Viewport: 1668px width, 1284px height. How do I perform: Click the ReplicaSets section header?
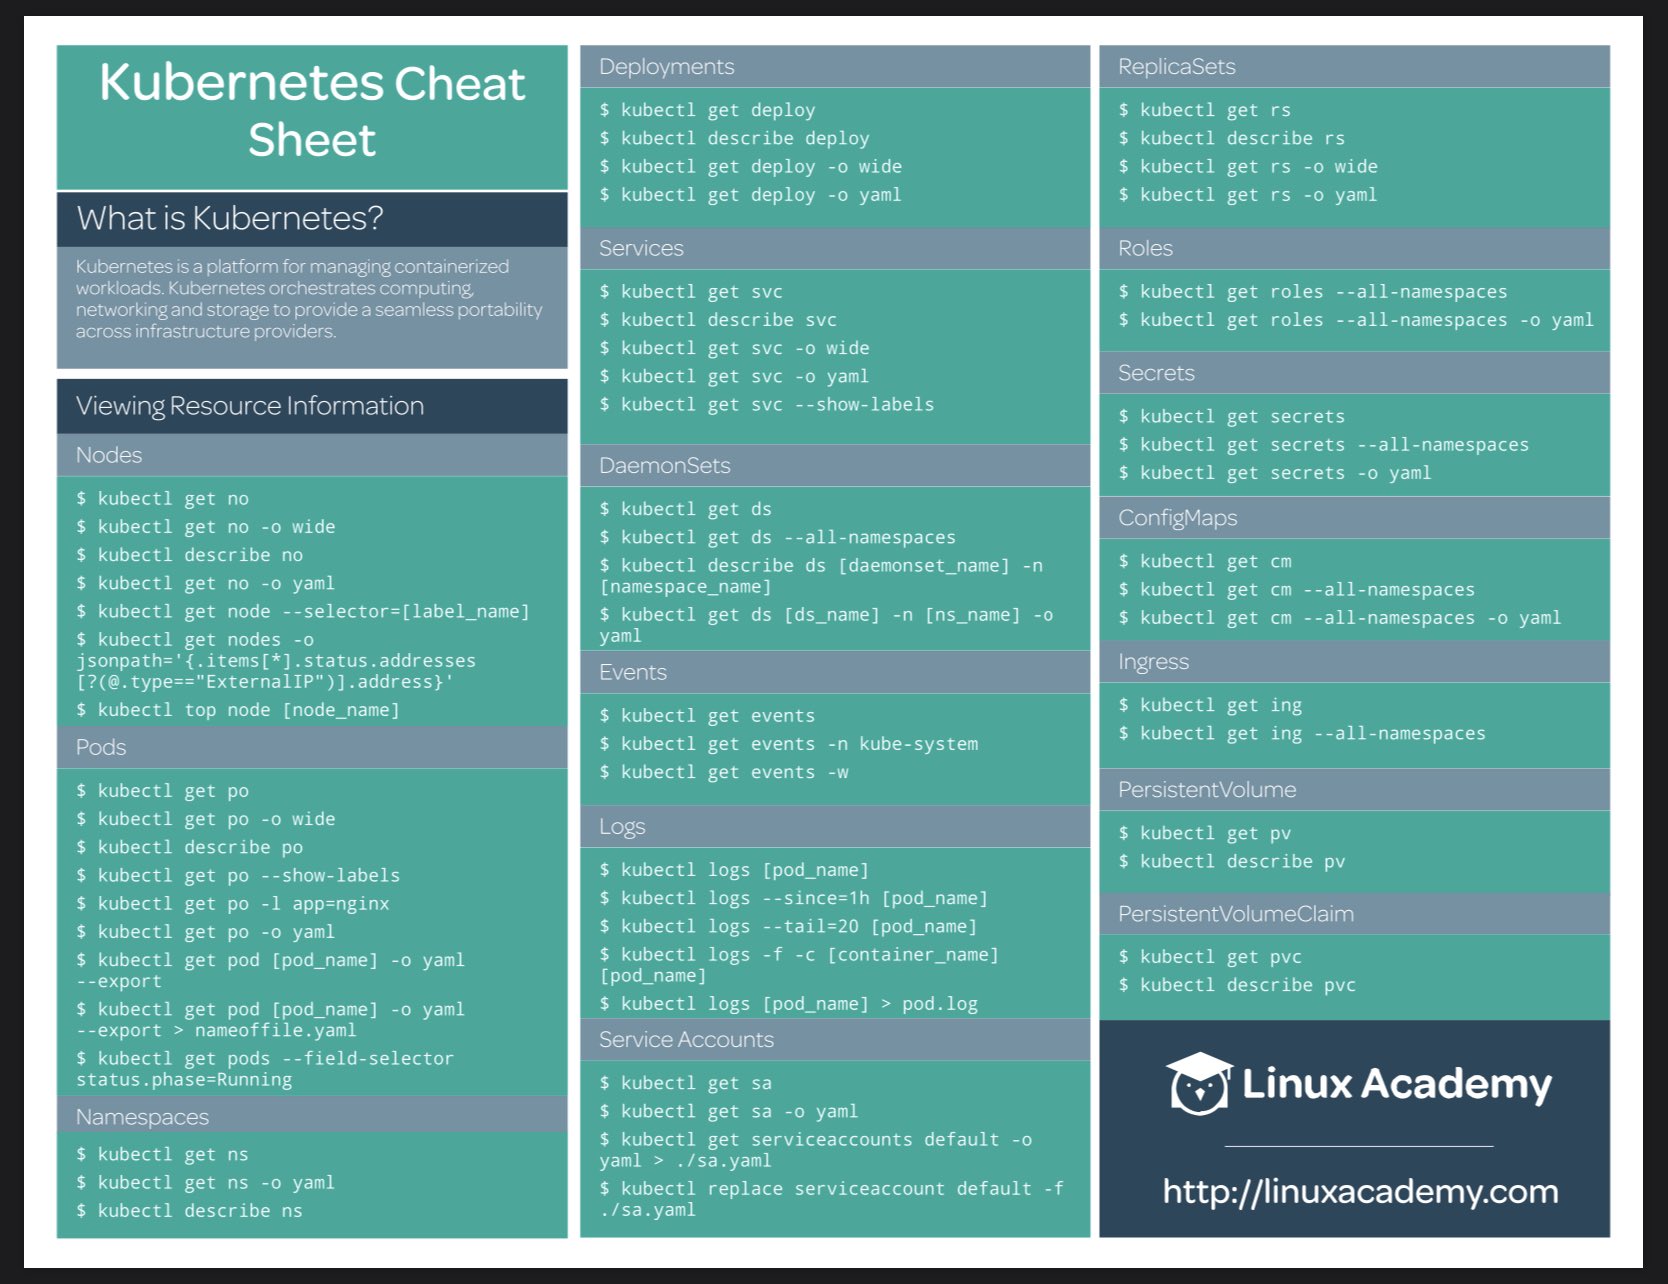pyautogui.click(x=1355, y=66)
